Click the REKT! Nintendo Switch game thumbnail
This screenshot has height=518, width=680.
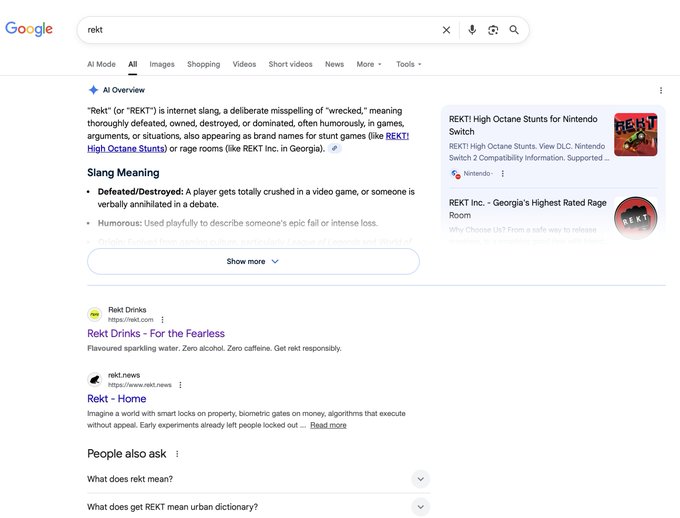click(x=635, y=134)
